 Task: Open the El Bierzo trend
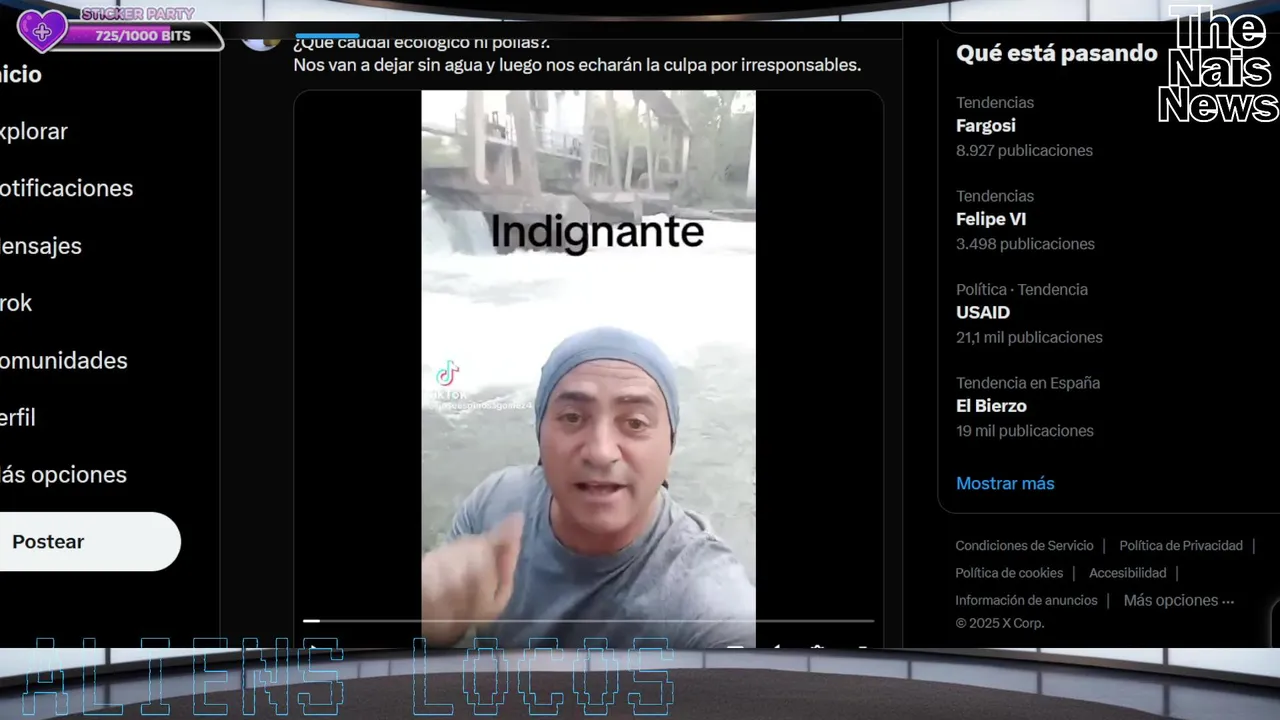[991, 406]
